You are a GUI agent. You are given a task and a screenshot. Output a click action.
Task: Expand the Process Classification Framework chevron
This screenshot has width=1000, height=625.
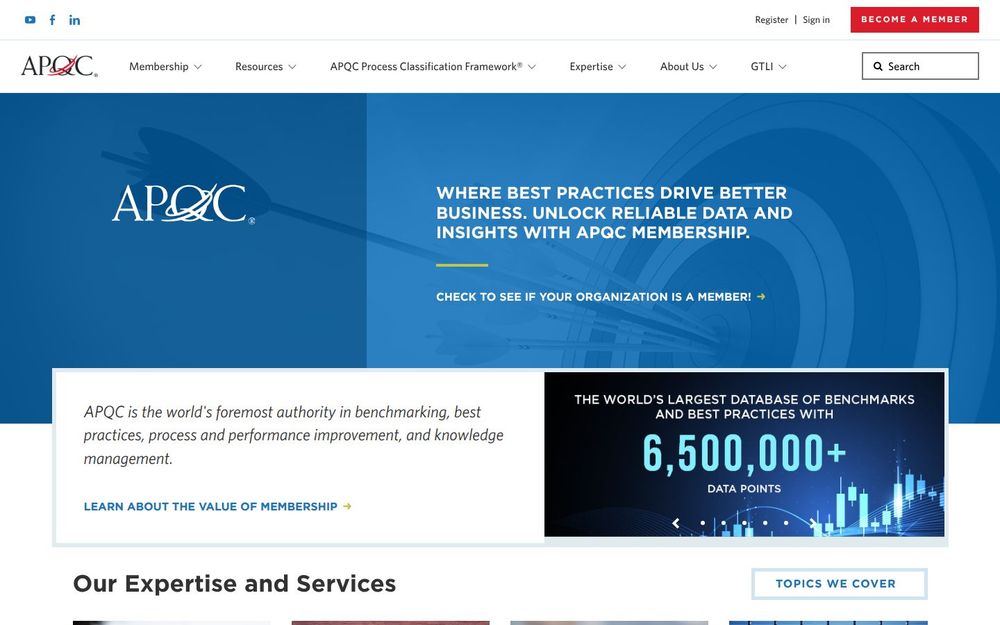(532, 67)
